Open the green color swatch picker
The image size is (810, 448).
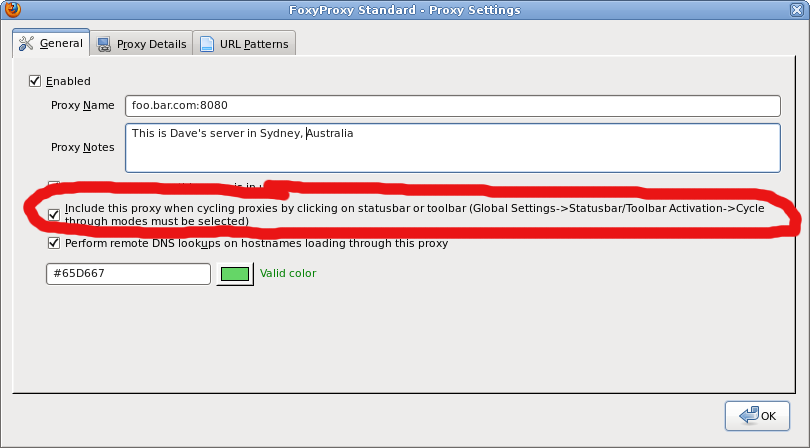[x=235, y=274]
